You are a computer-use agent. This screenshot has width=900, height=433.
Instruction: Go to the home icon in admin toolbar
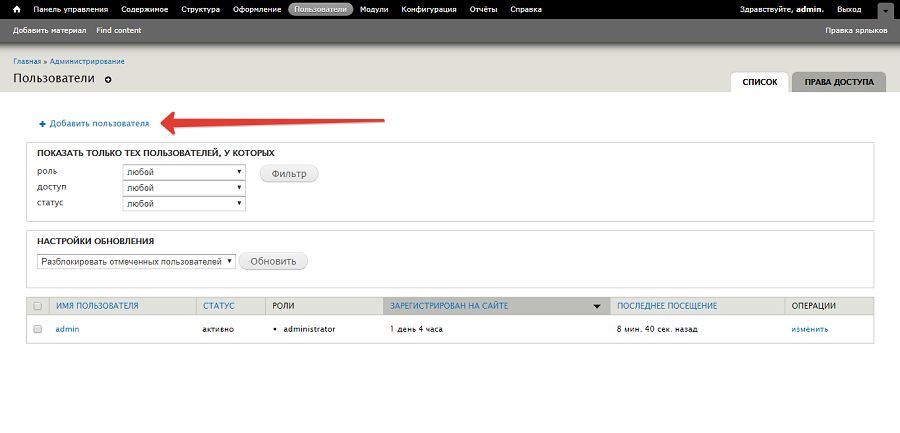(x=17, y=10)
